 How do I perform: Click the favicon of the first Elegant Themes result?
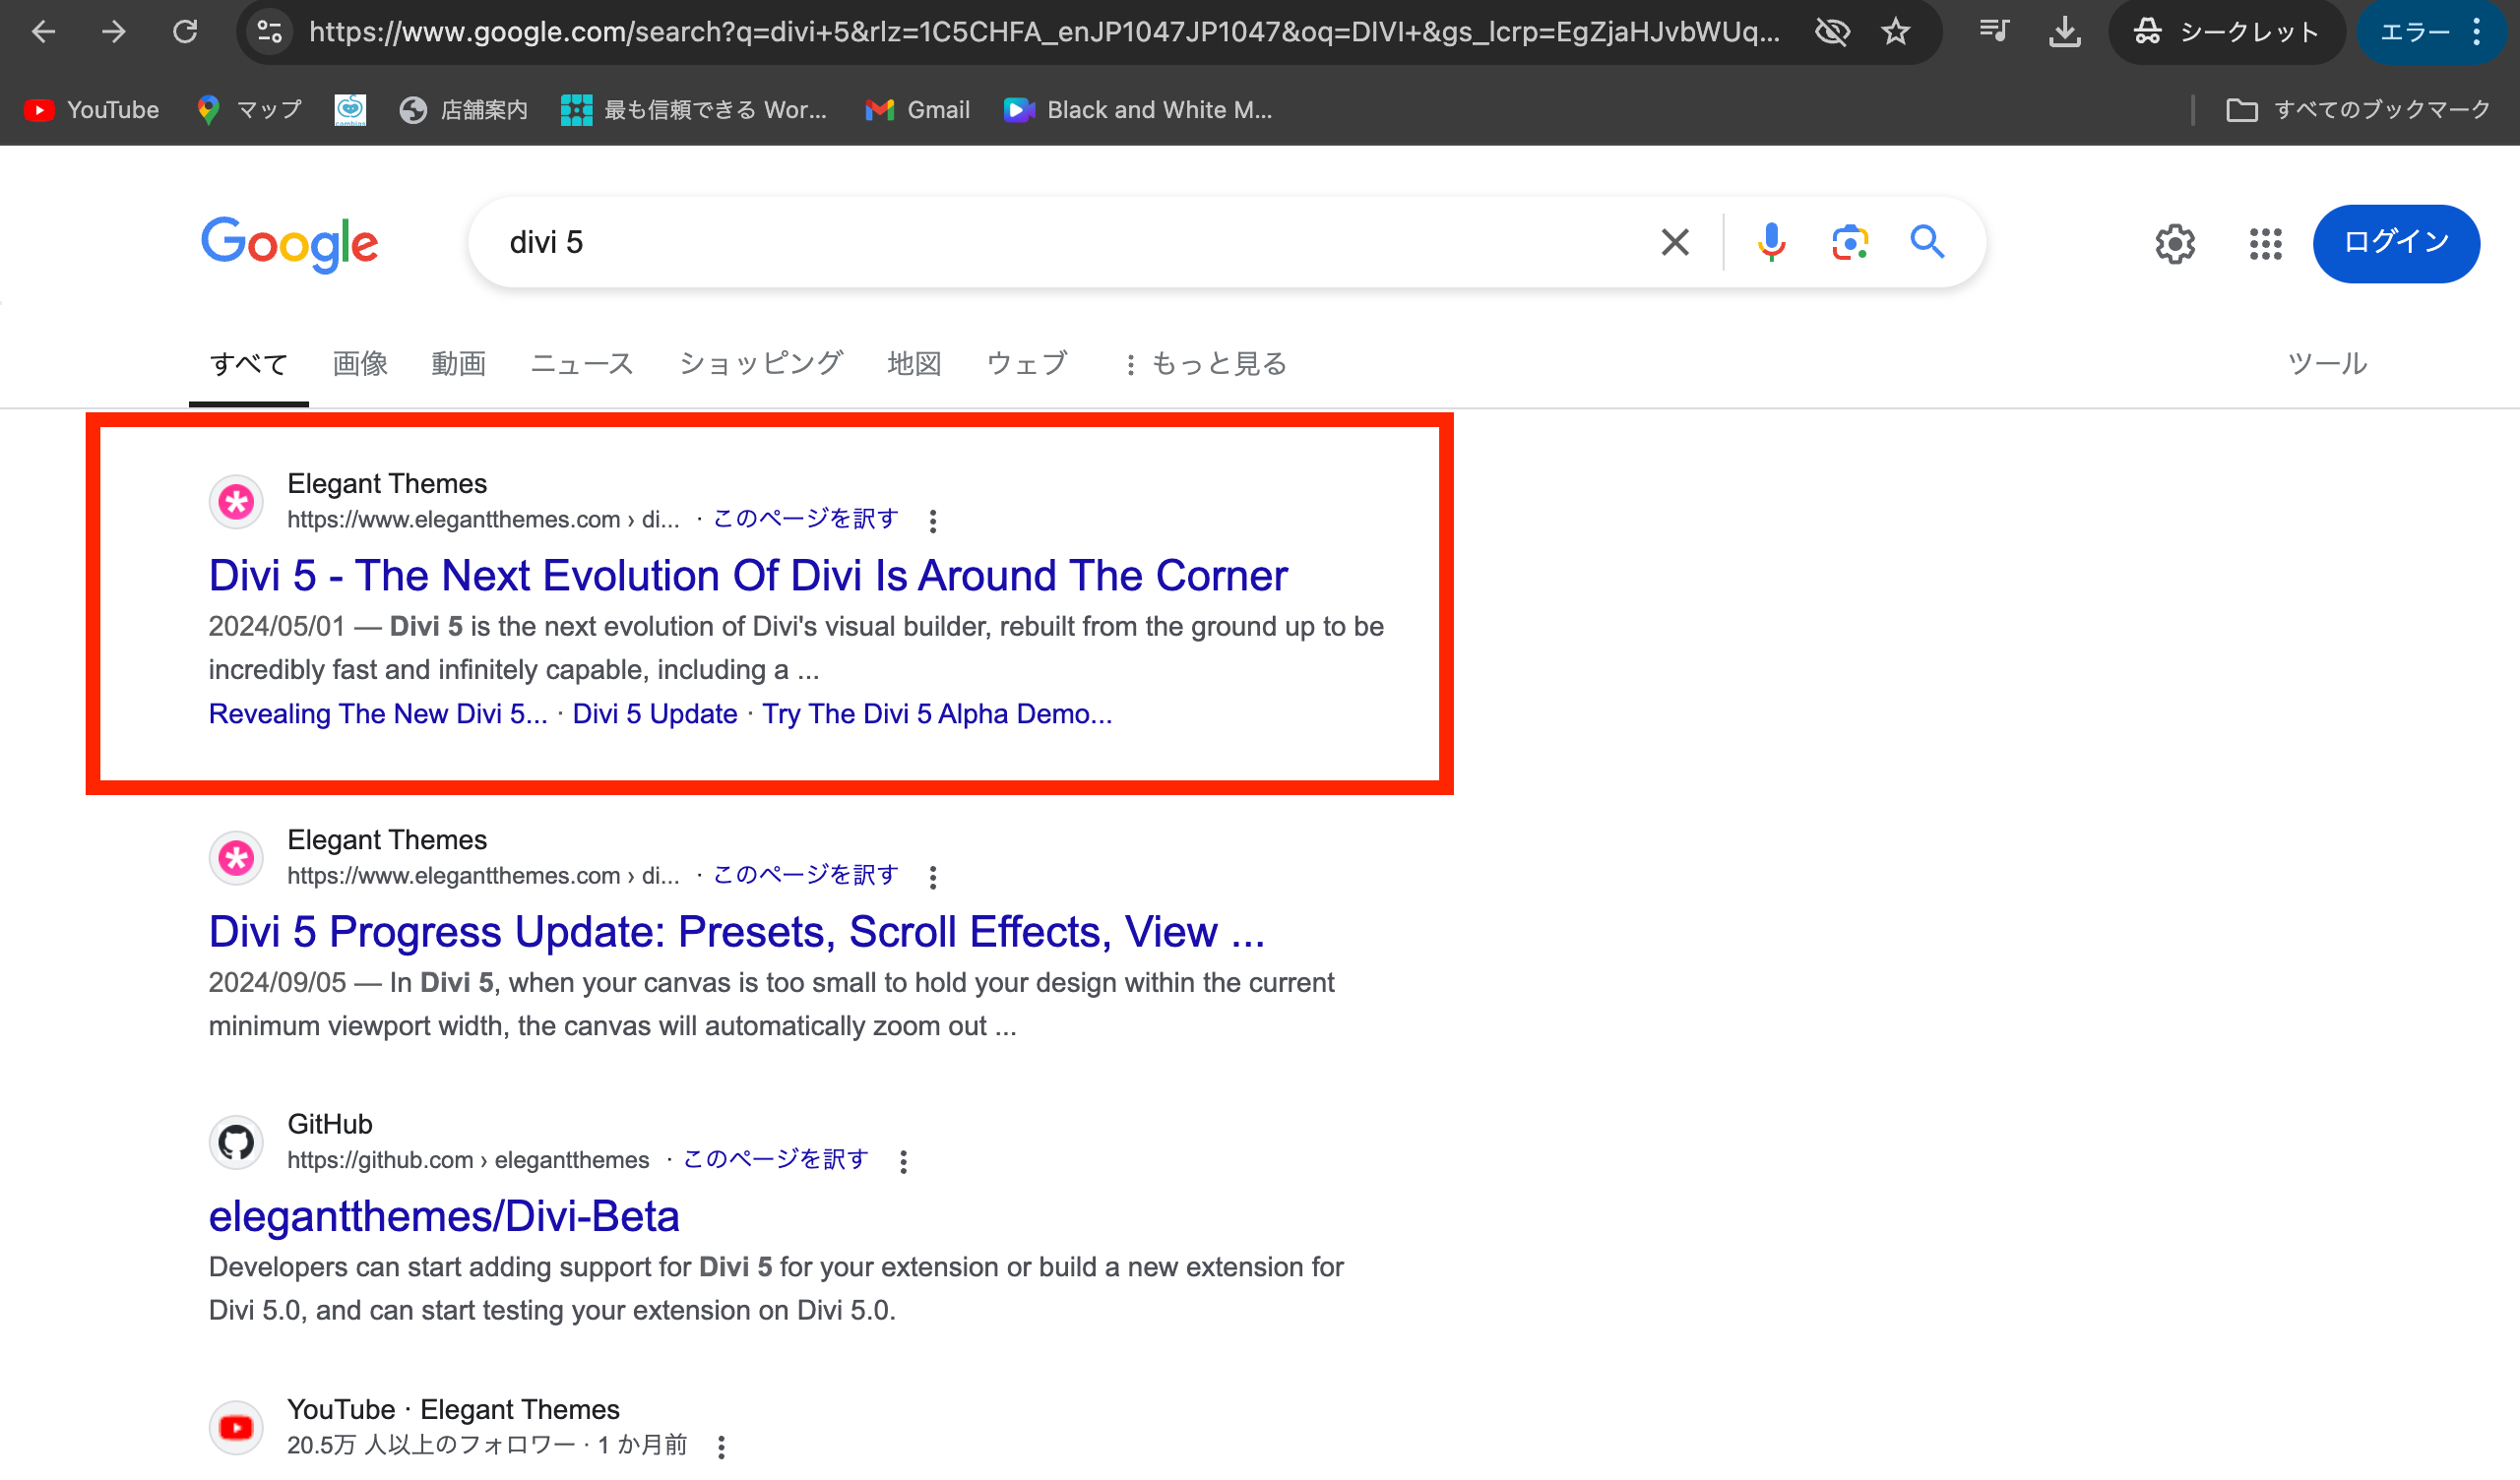pos(236,502)
